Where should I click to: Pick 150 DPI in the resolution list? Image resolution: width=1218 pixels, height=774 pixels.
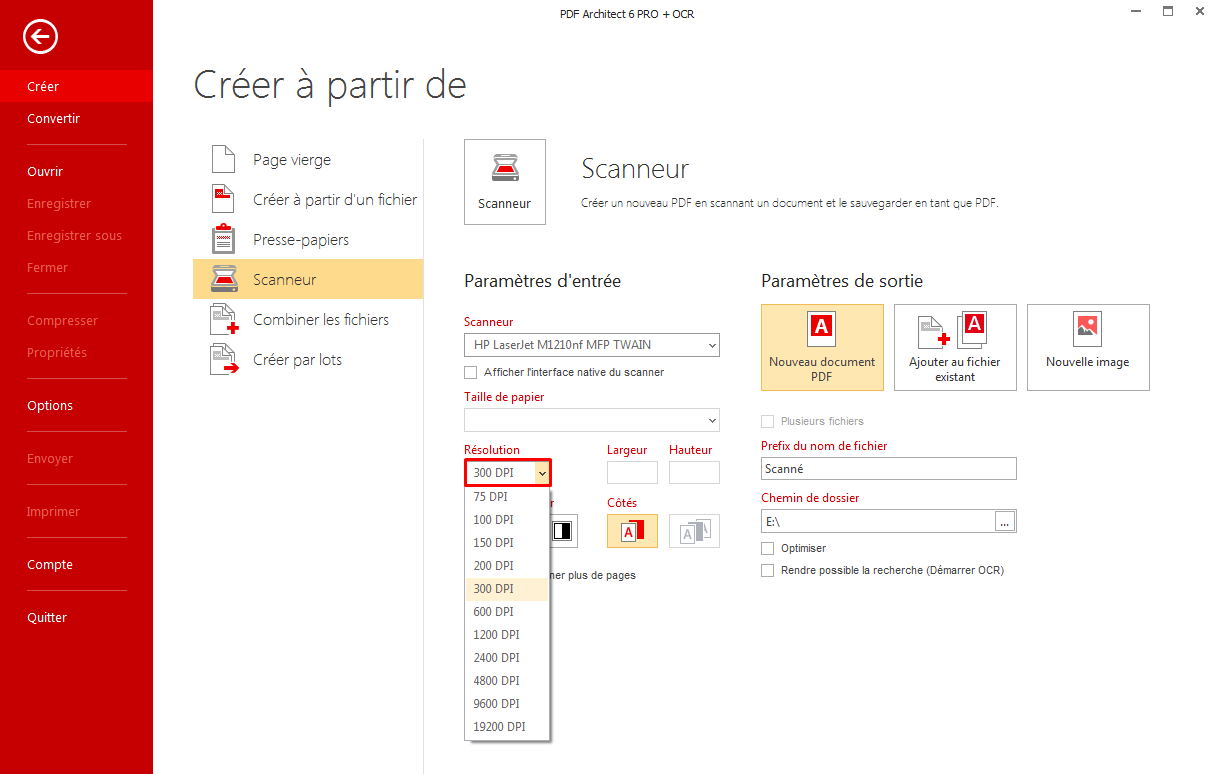[507, 543]
